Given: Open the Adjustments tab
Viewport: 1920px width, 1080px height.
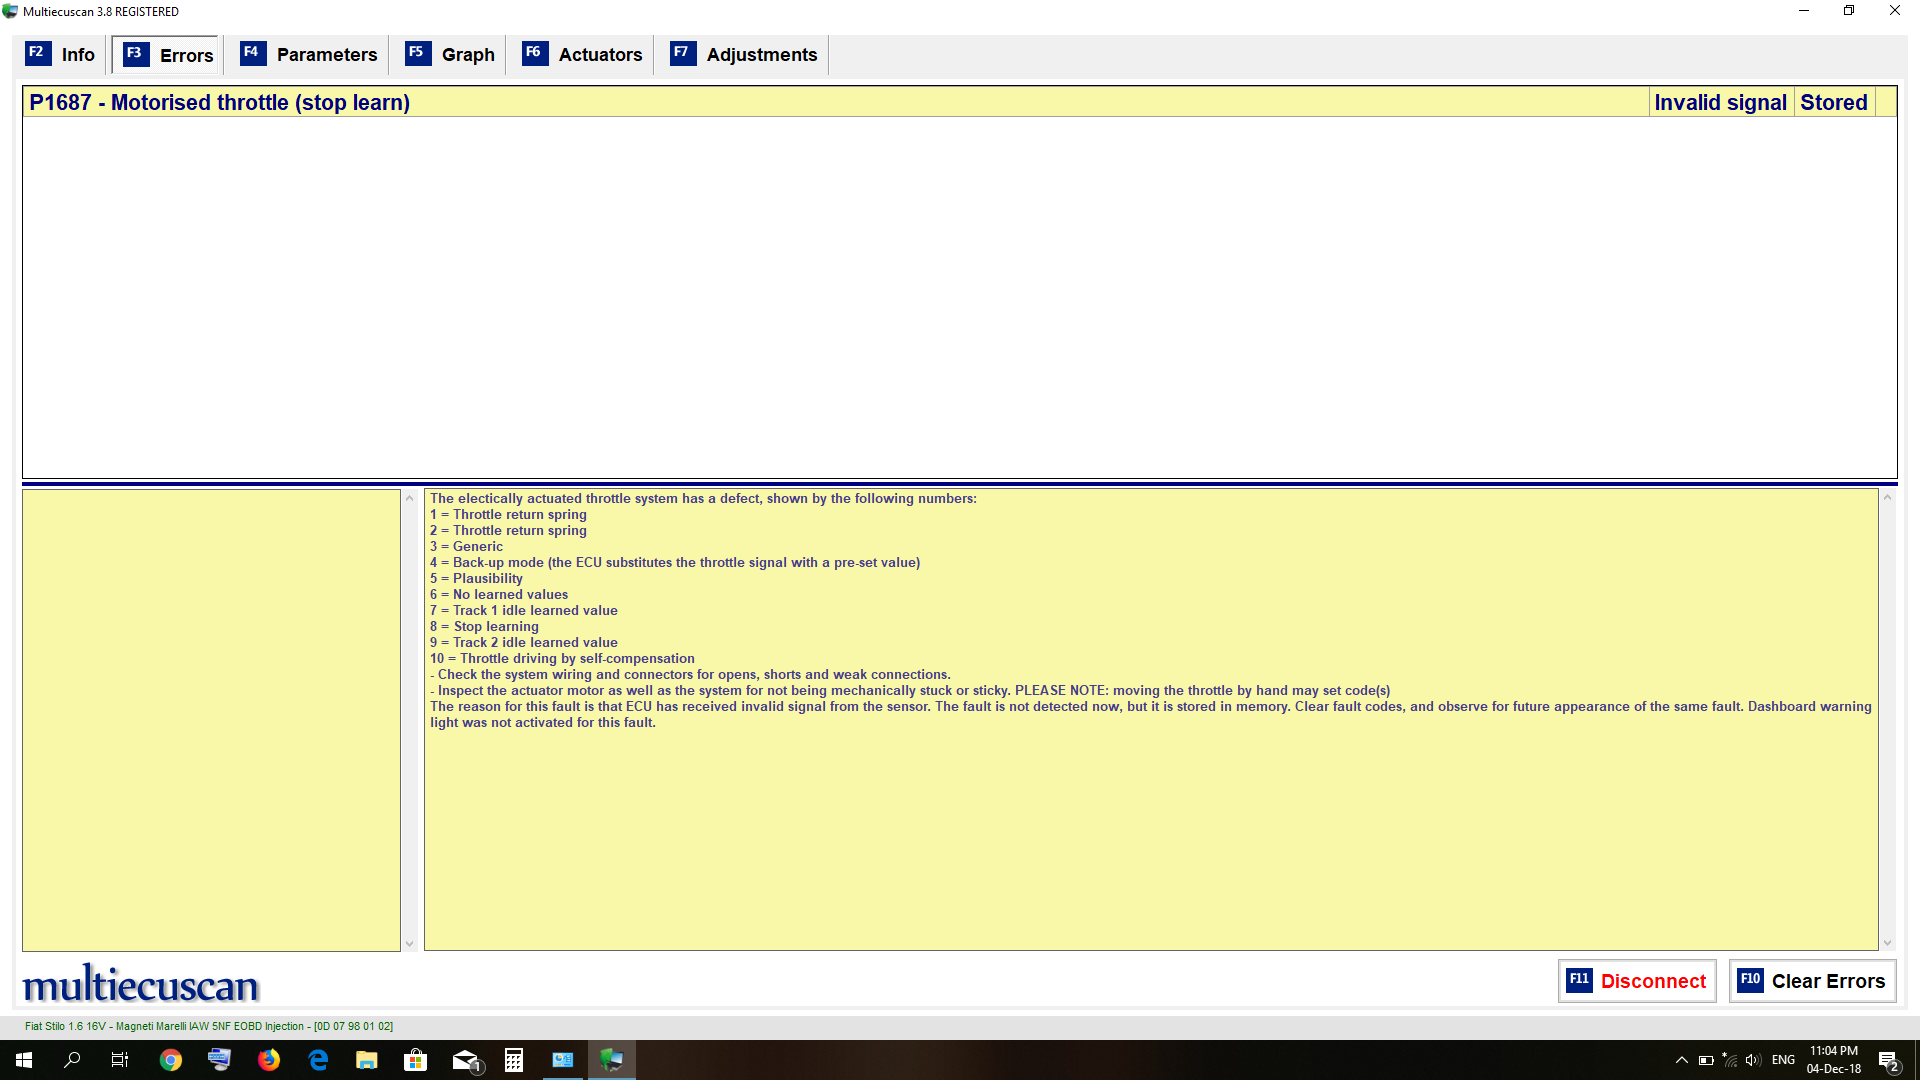Looking at the screenshot, I should point(744,55).
